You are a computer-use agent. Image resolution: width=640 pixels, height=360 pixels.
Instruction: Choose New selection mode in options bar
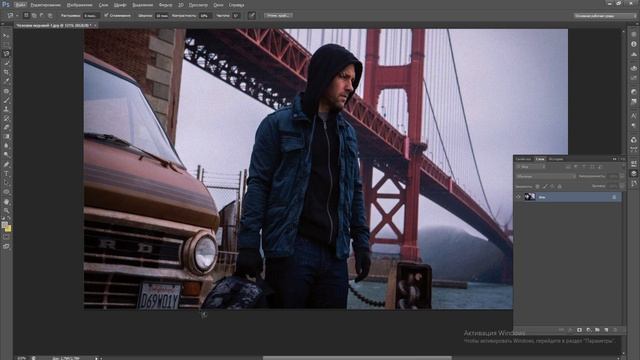(x=26, y=16)
